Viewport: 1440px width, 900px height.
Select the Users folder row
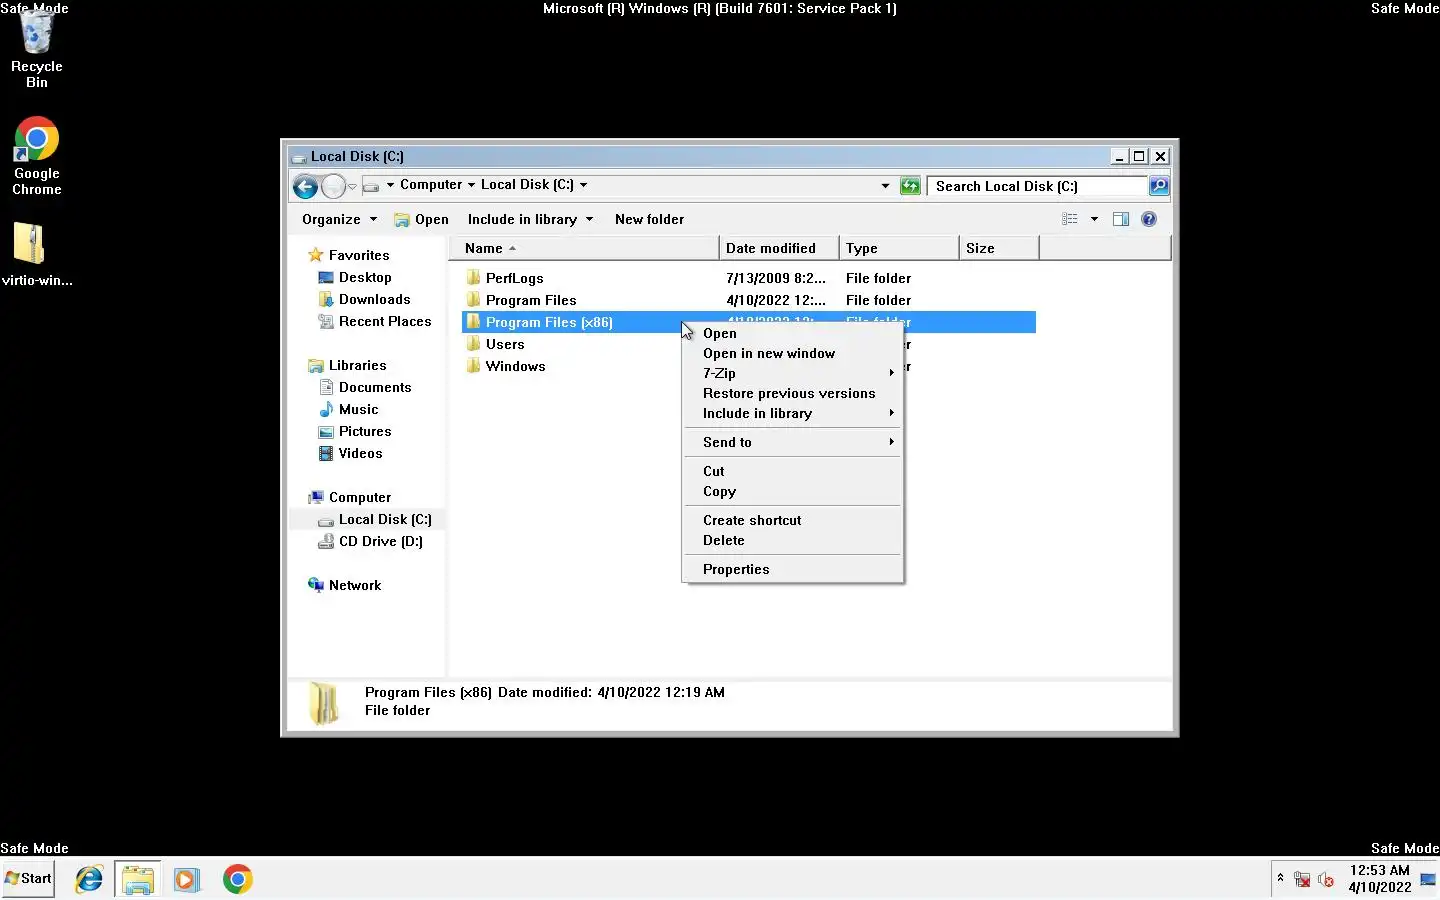coord(749,344)
